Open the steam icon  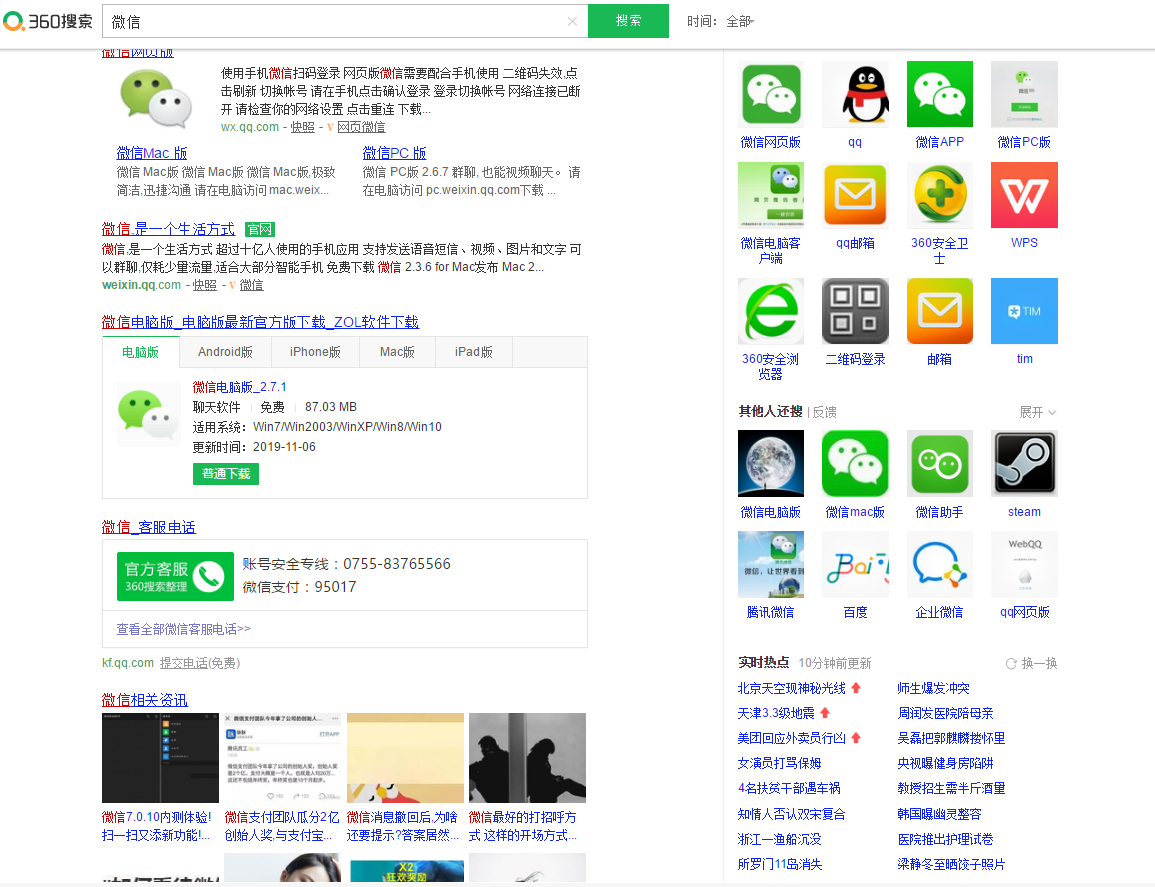1024,463
